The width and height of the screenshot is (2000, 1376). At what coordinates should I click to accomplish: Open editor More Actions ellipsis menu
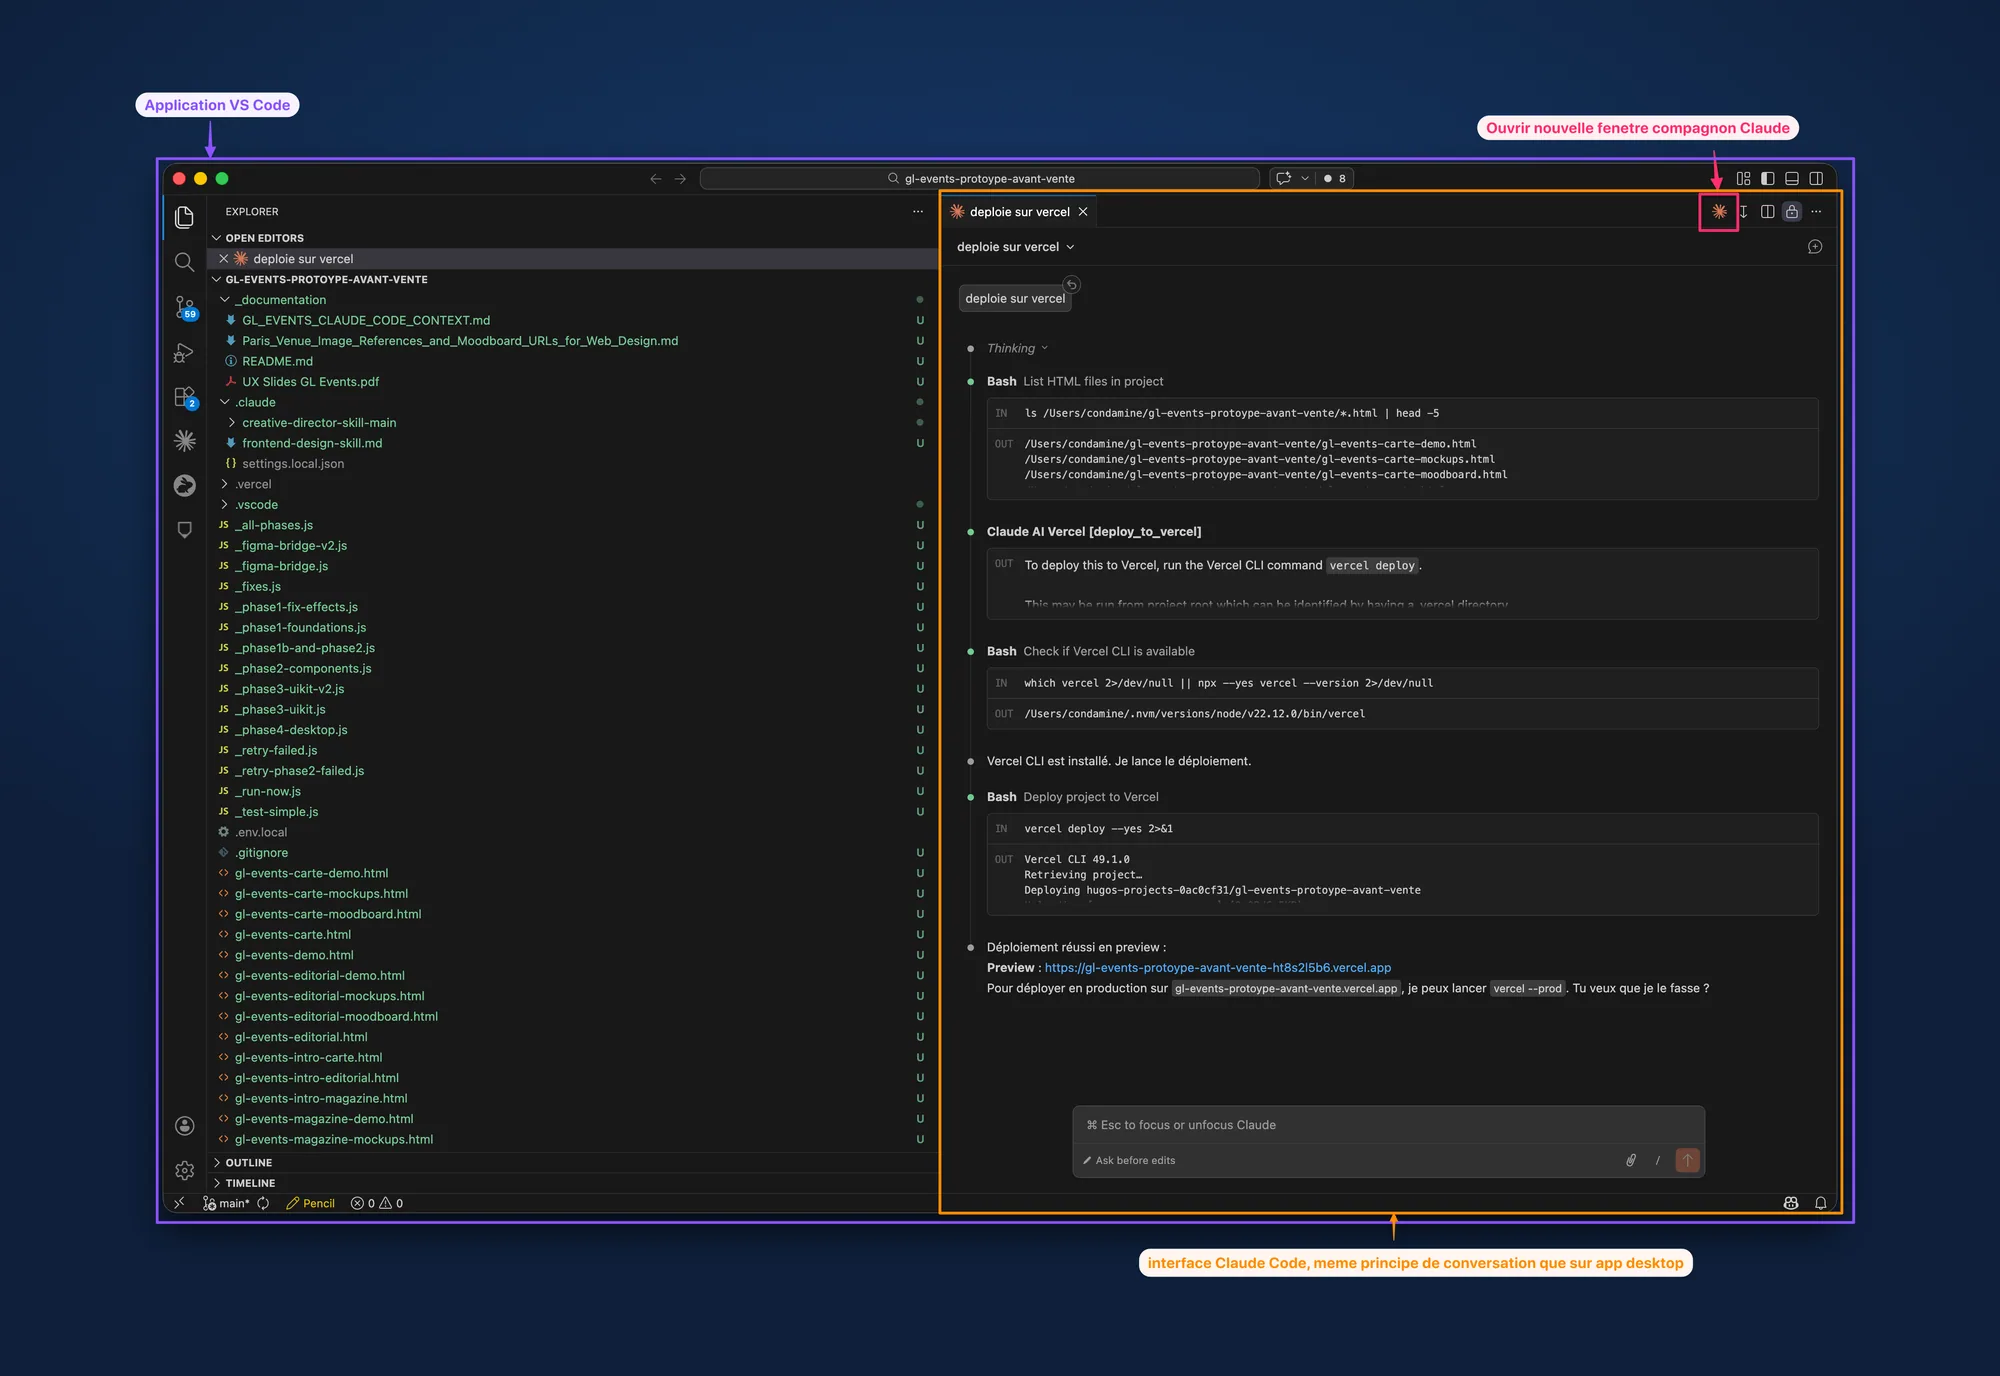pyautogui.click(x=1817, y=212)
